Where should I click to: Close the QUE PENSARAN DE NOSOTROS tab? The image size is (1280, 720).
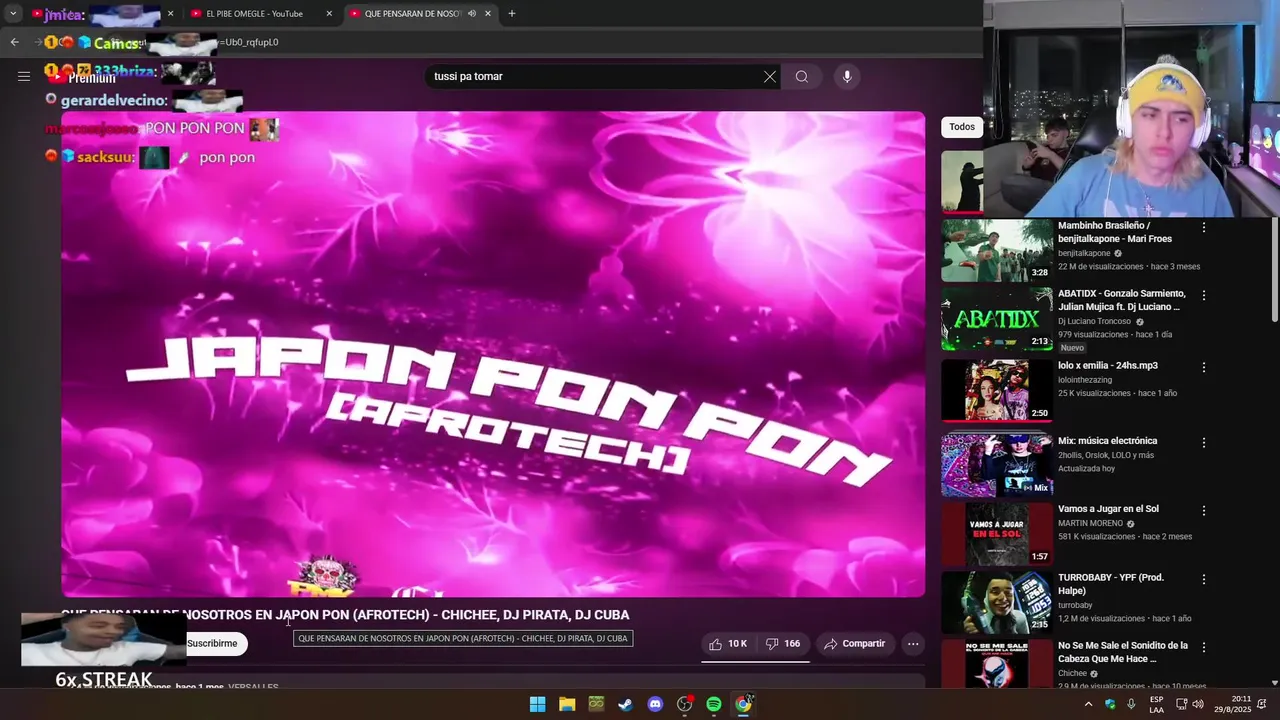488,14
